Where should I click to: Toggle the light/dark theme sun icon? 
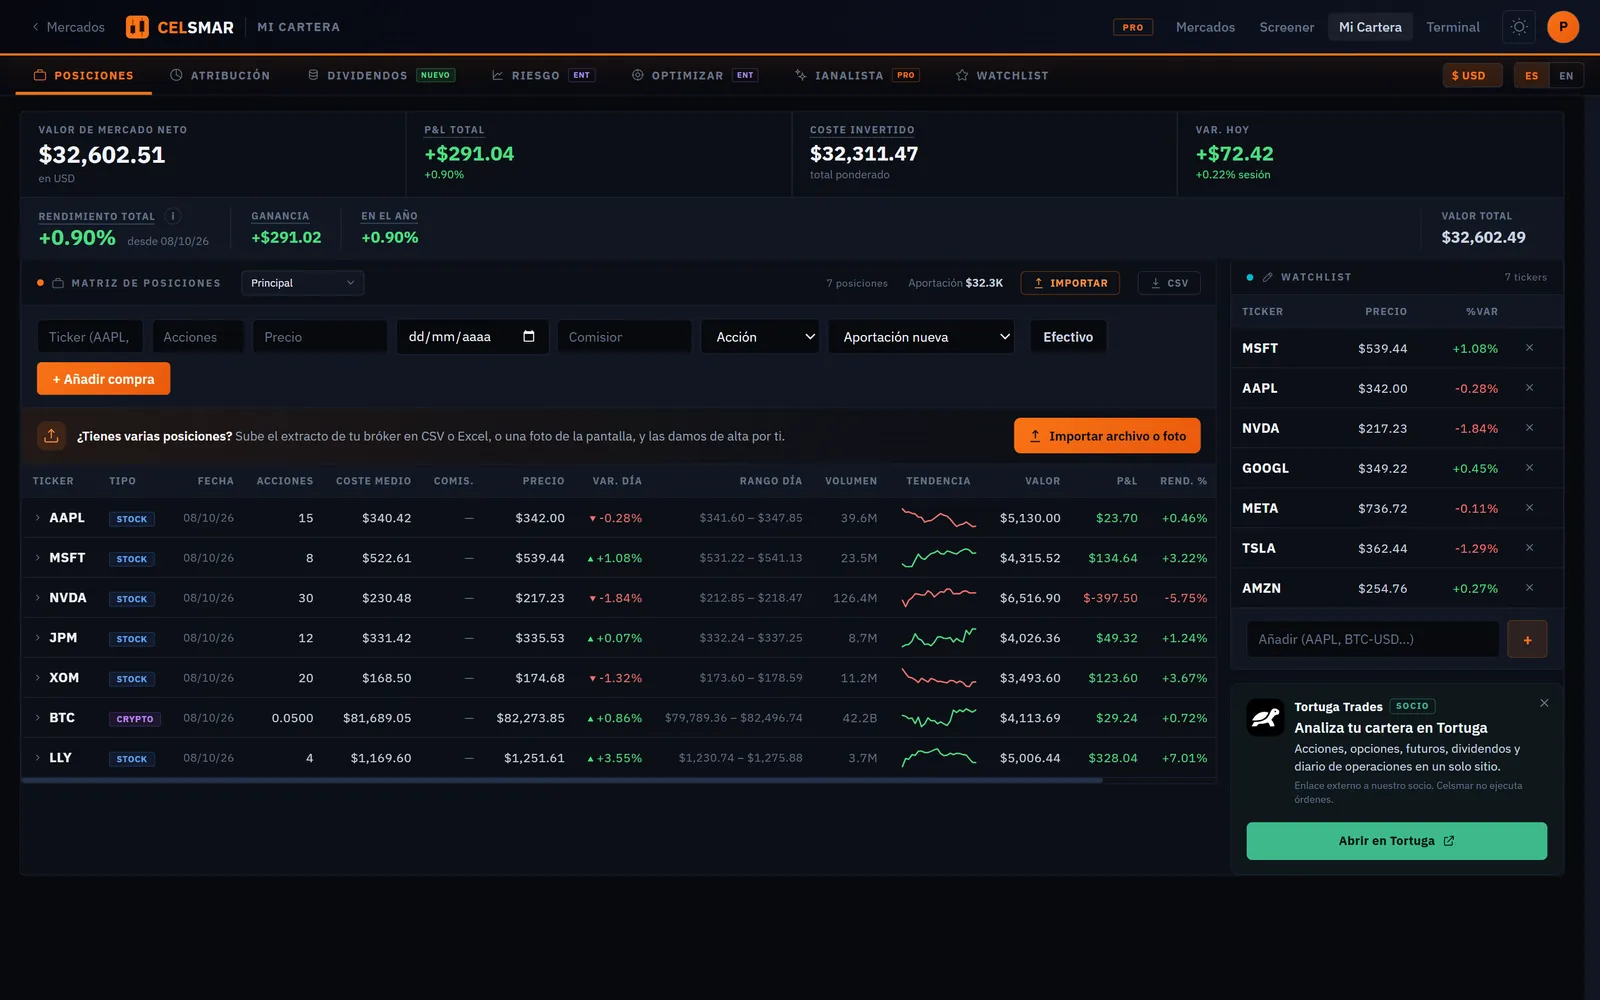1519,27
